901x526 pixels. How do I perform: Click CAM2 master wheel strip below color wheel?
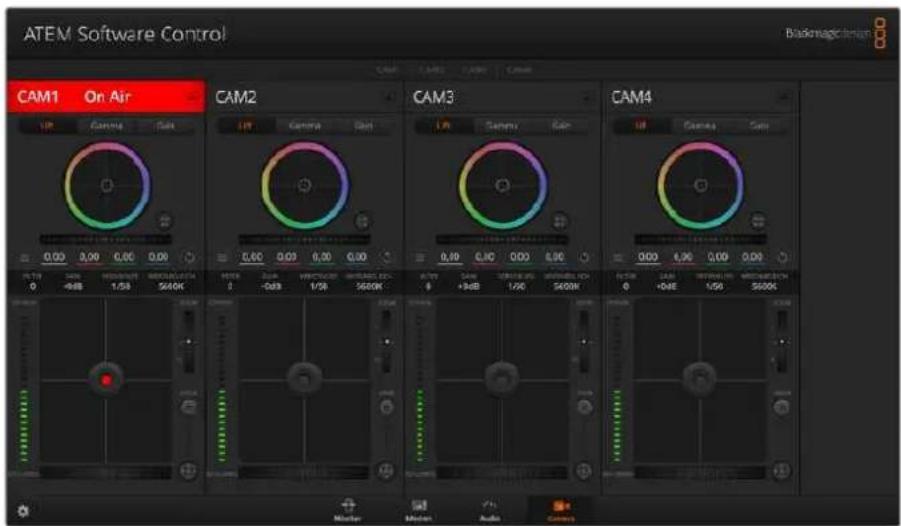tap(305, 239)
